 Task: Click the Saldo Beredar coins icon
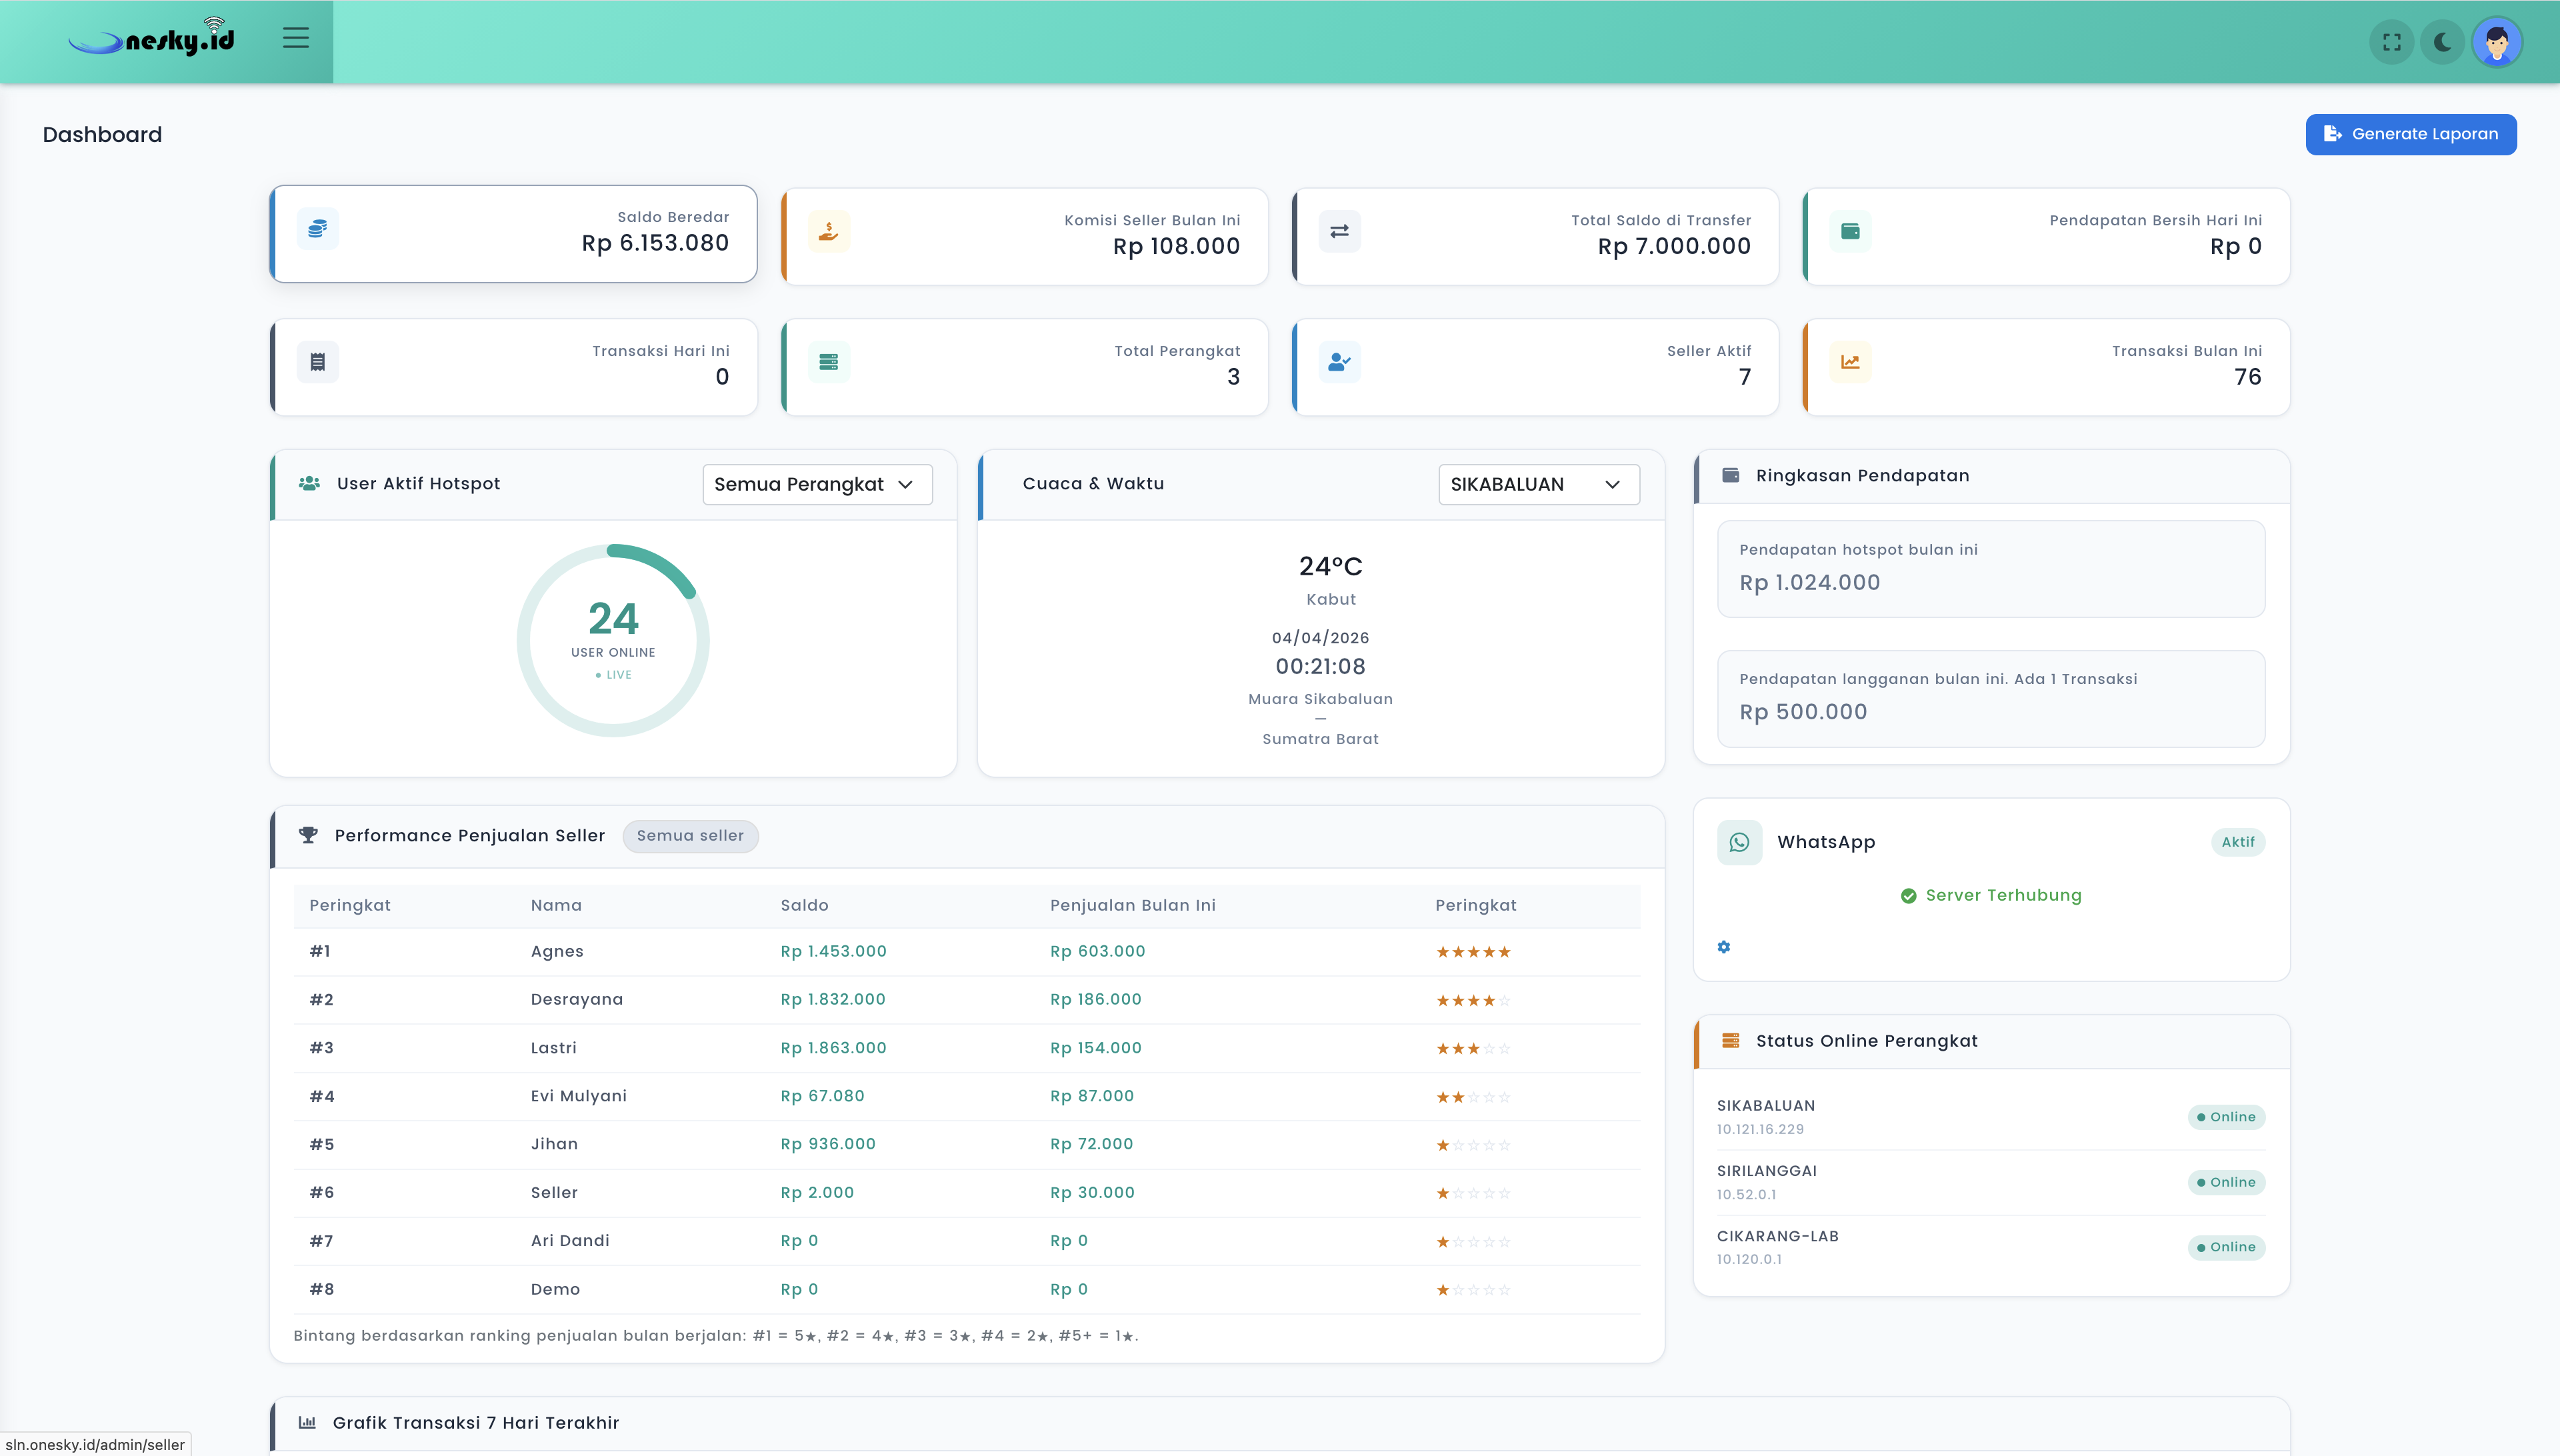click(x=318, y=229)
